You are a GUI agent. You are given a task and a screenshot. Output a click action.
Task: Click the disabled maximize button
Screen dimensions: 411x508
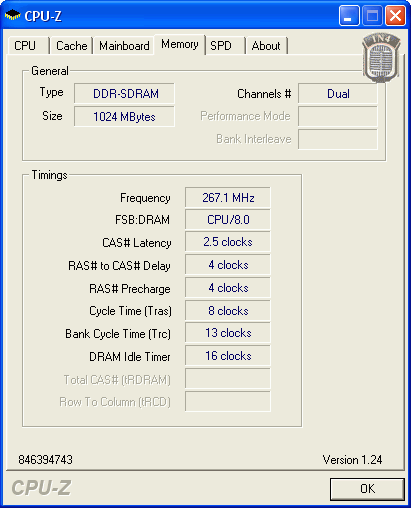click(372, 16)
